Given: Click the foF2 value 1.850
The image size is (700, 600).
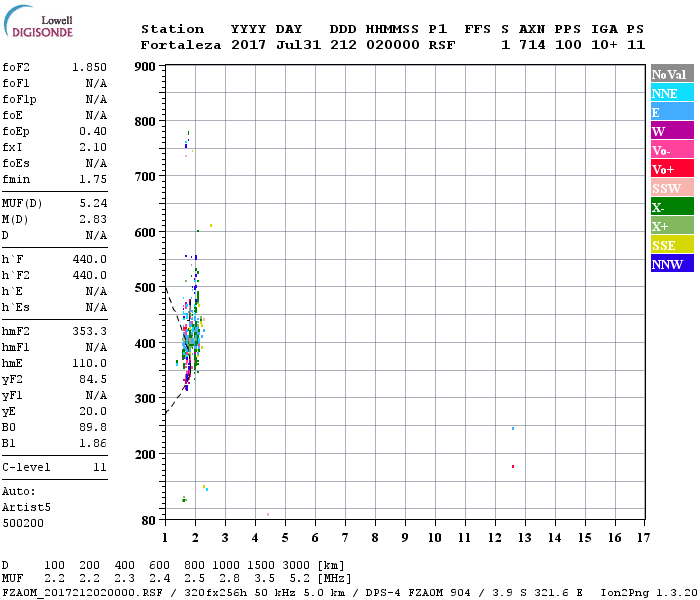Looking at the screenshot, I should click(89, 67).
